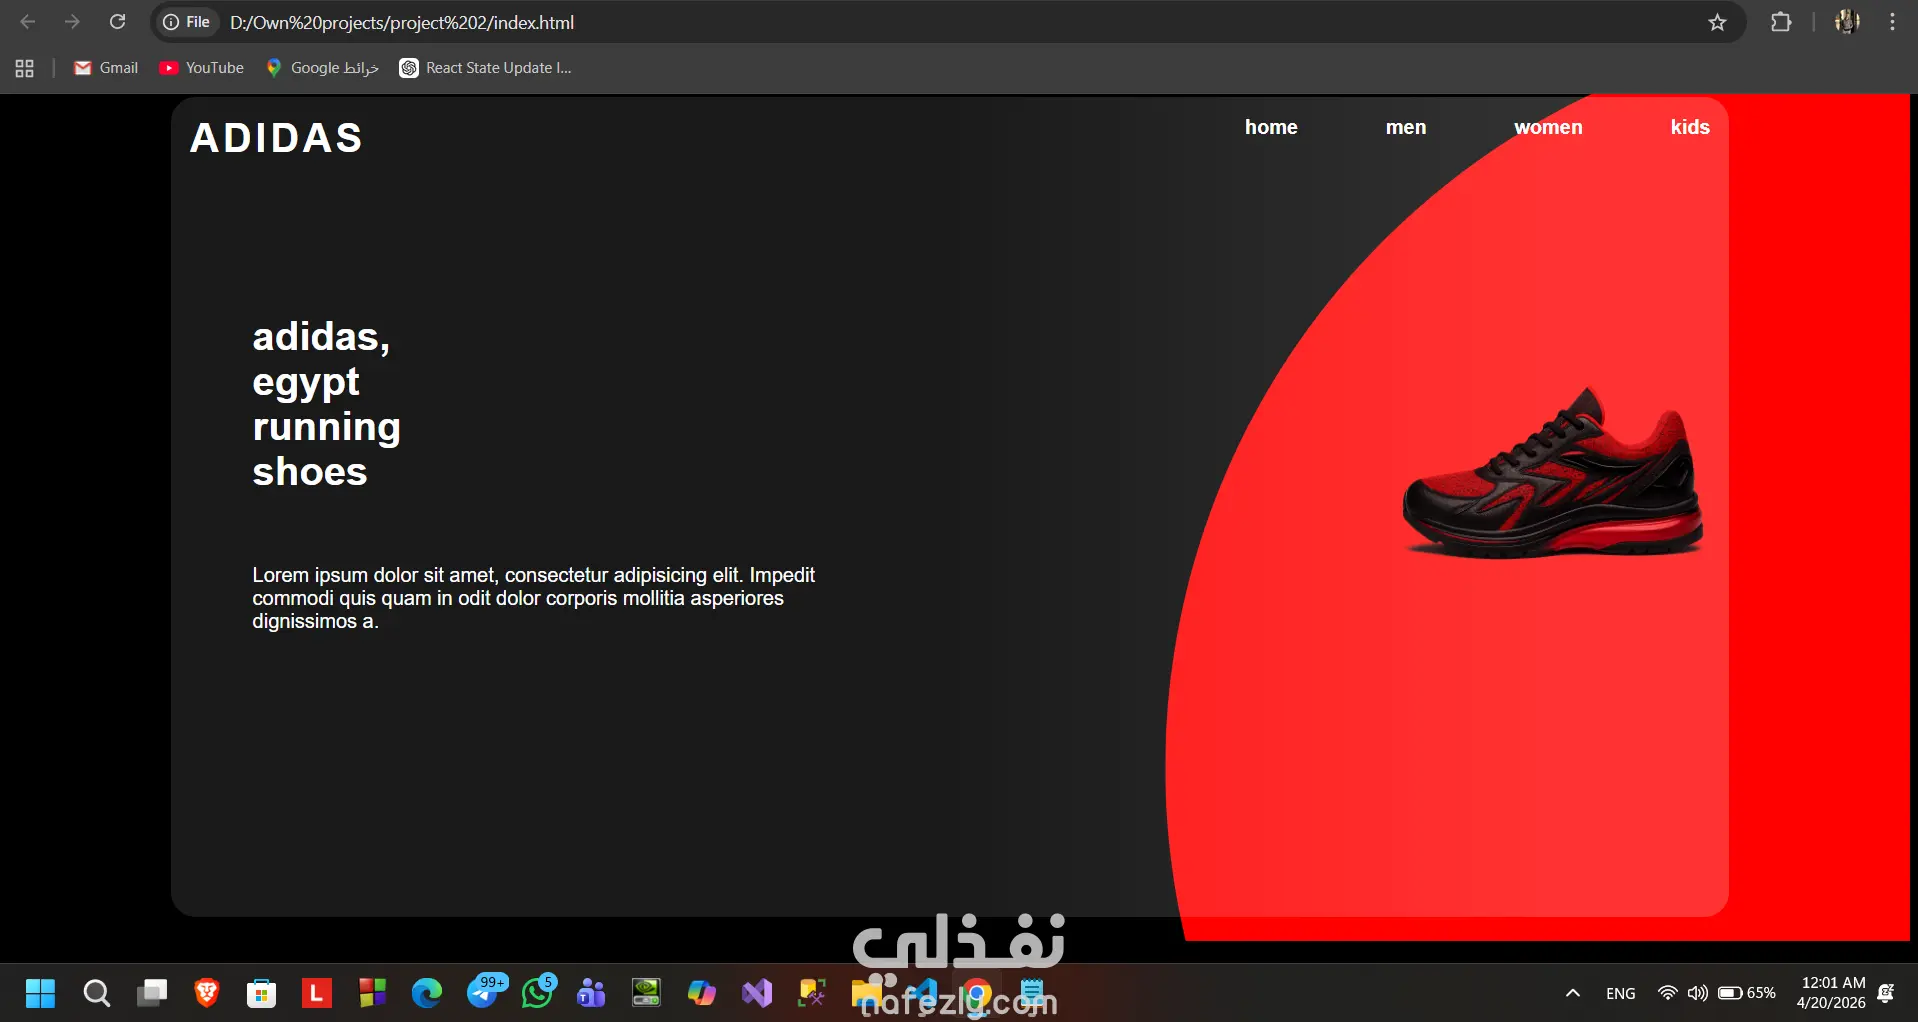Go back using the browser back arrow
Image resolution: width=1918 pixels, height=1022 pixels.
pos(28,22)
